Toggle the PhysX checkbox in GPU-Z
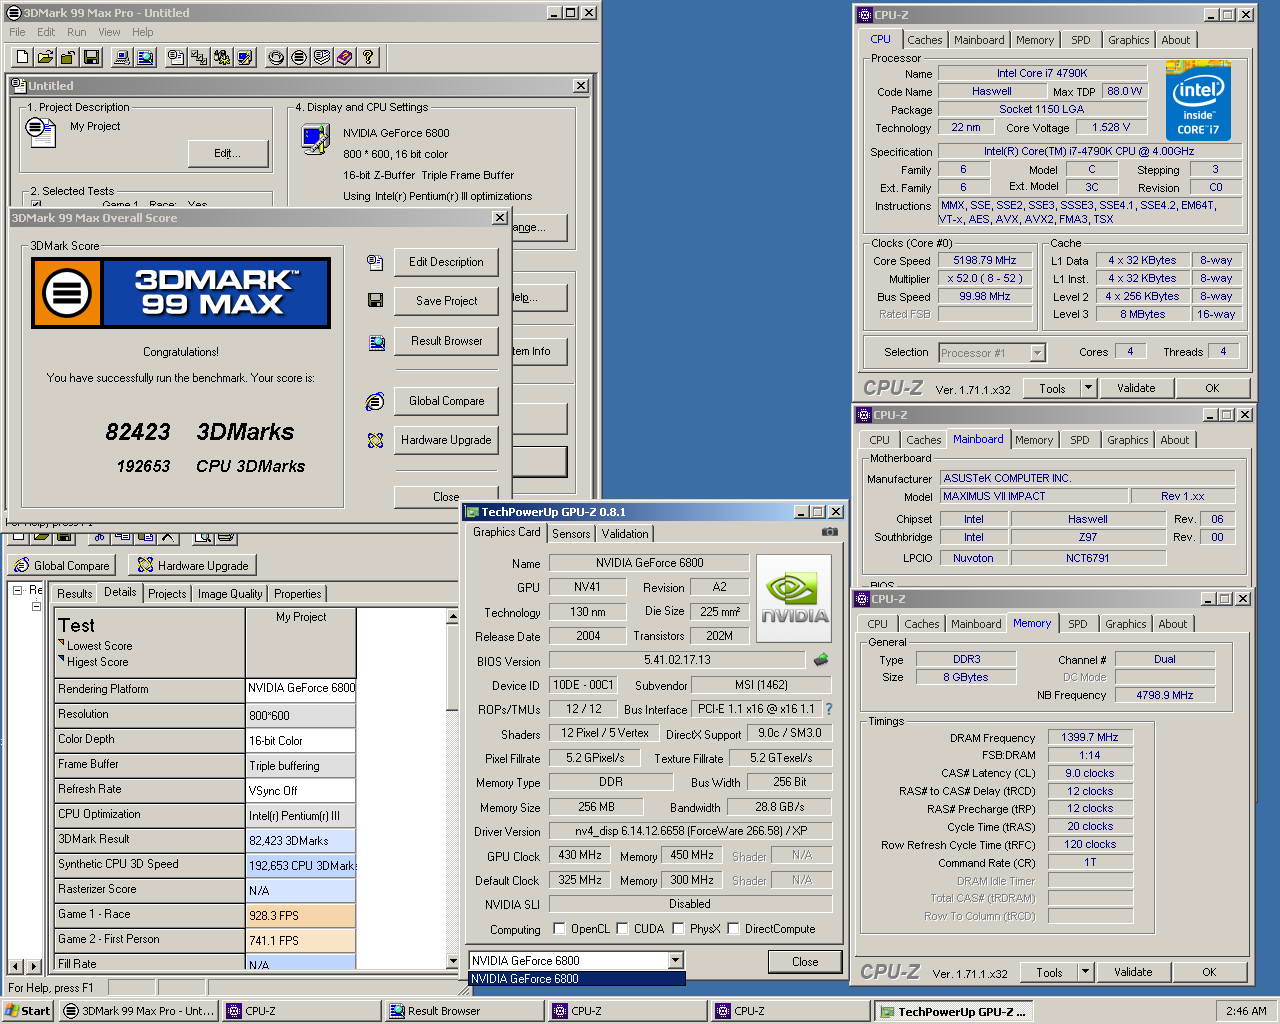Screen dimensions: 1280x1024 click(x=678, y=928)
